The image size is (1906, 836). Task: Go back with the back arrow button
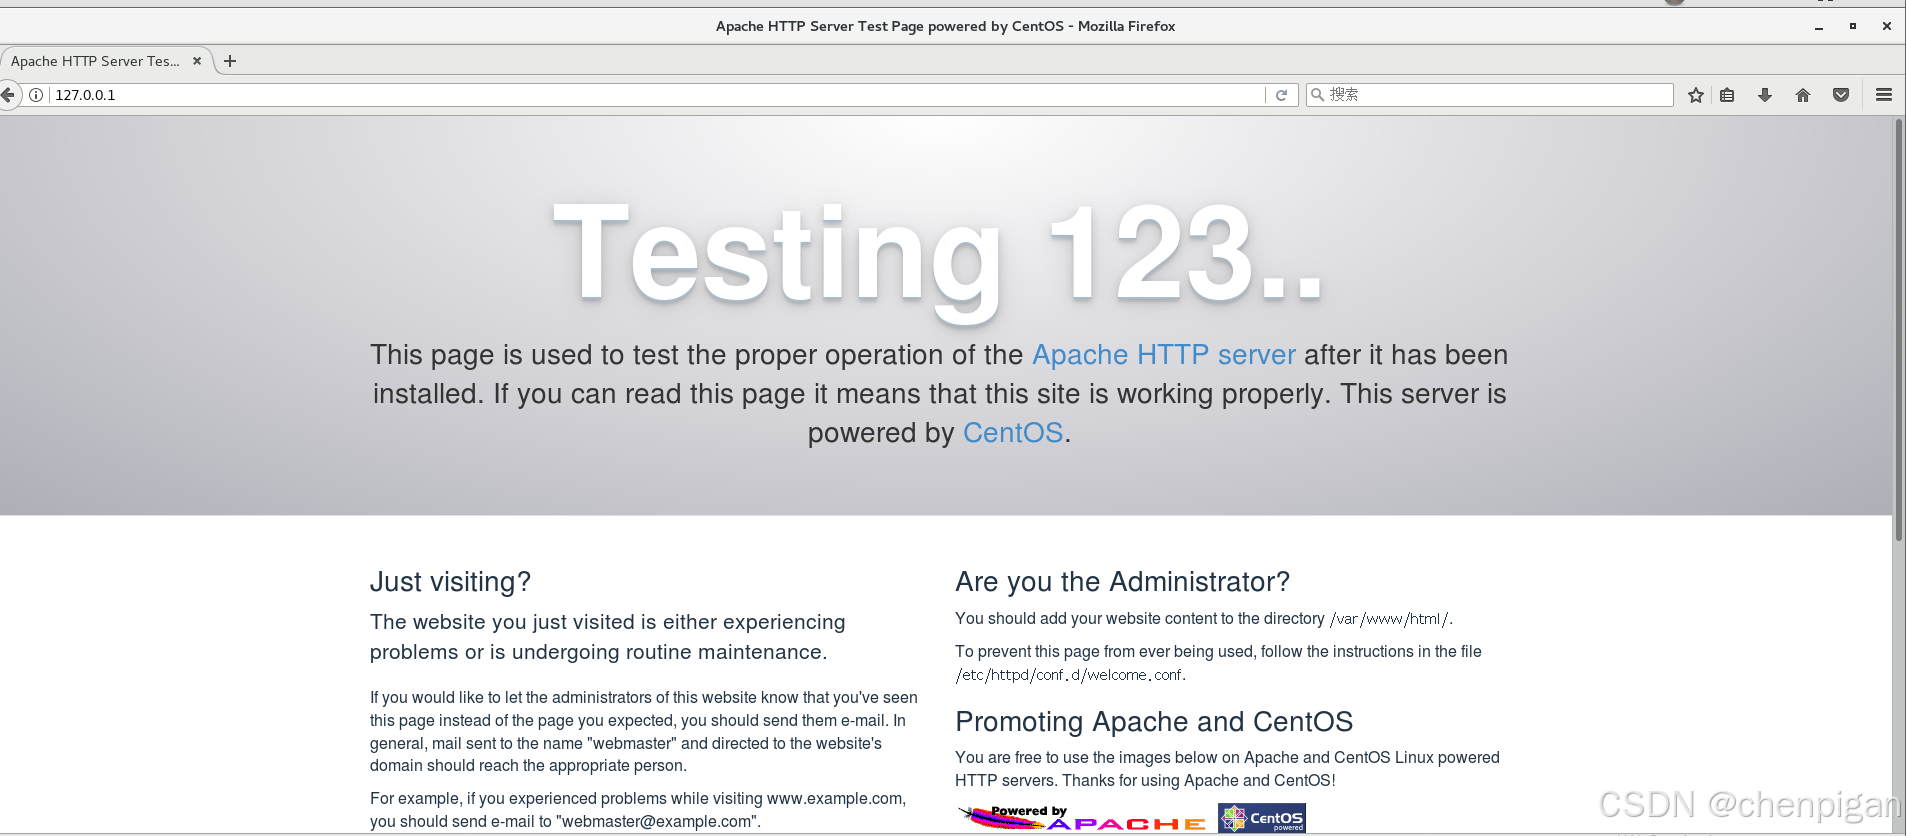[x=8, y=95]
